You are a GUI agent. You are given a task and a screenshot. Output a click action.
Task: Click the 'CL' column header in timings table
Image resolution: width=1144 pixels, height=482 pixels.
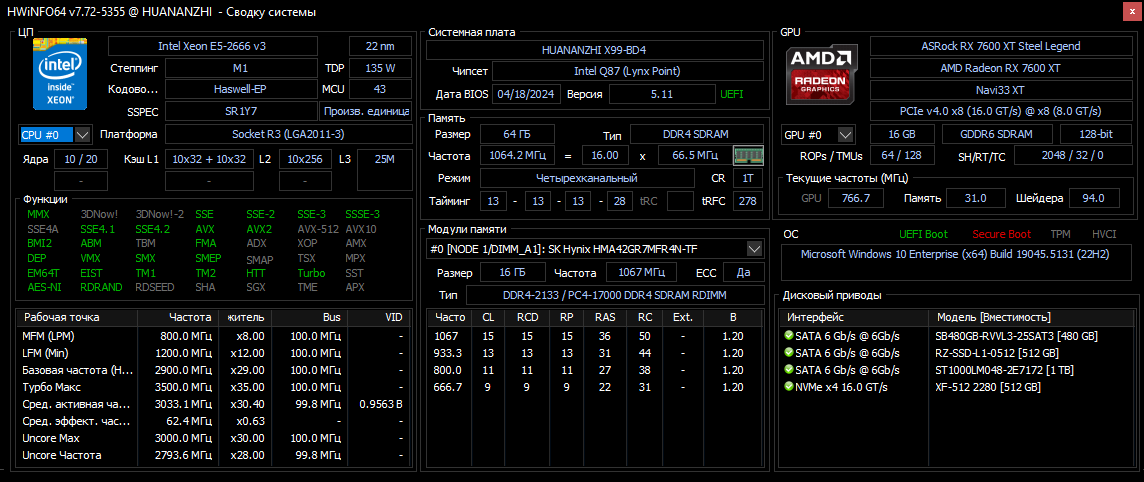pyautogui.click(x=487, y=317)
